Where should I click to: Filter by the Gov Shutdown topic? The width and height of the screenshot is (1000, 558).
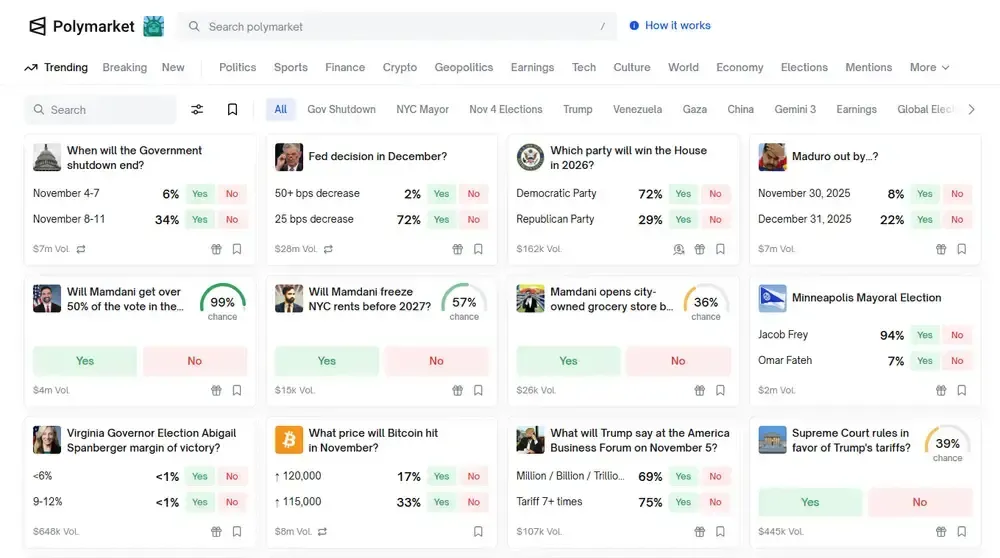(x=341, y=110)
